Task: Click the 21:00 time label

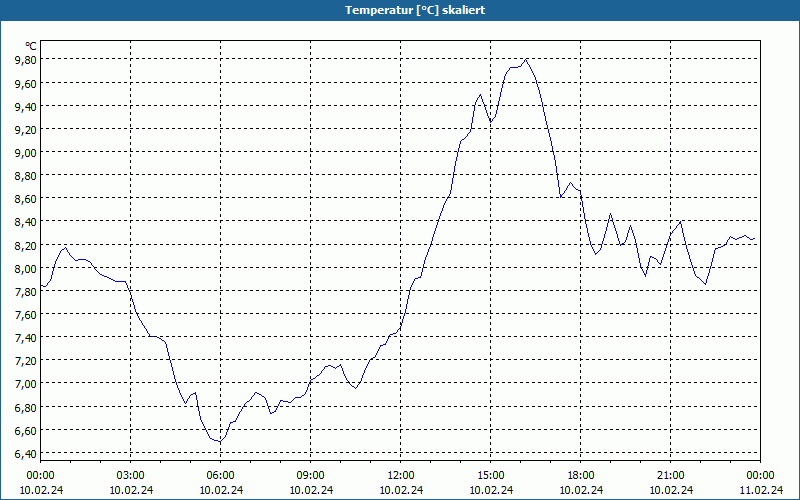Action: click(x=671, y=476)
